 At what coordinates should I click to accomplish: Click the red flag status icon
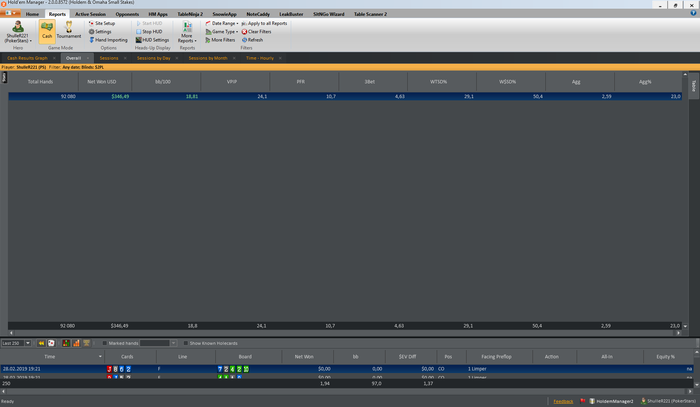pyautogui.click(x=583, y=401)
